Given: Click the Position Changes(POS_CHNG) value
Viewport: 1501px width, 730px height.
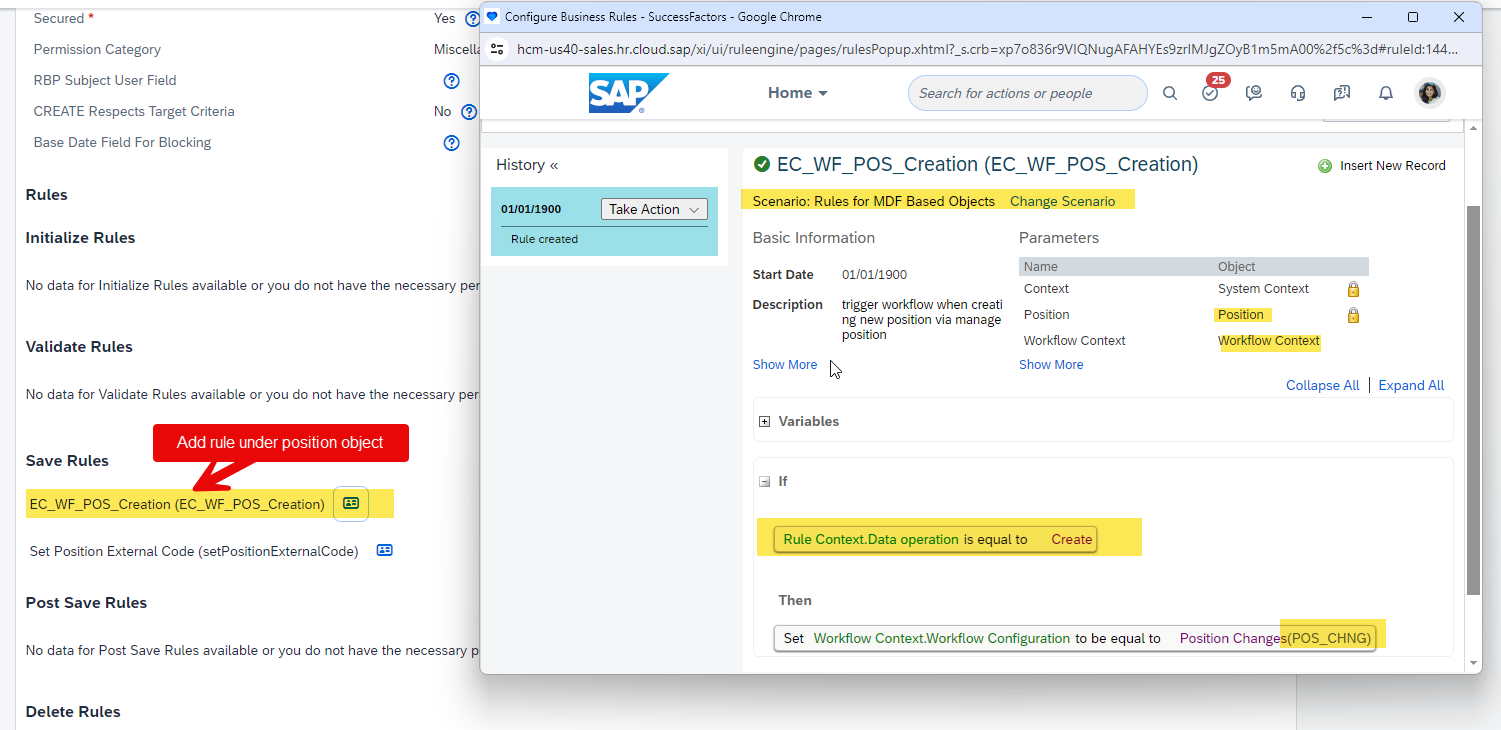Looking at the screenshot, I should coord(1276,638).
